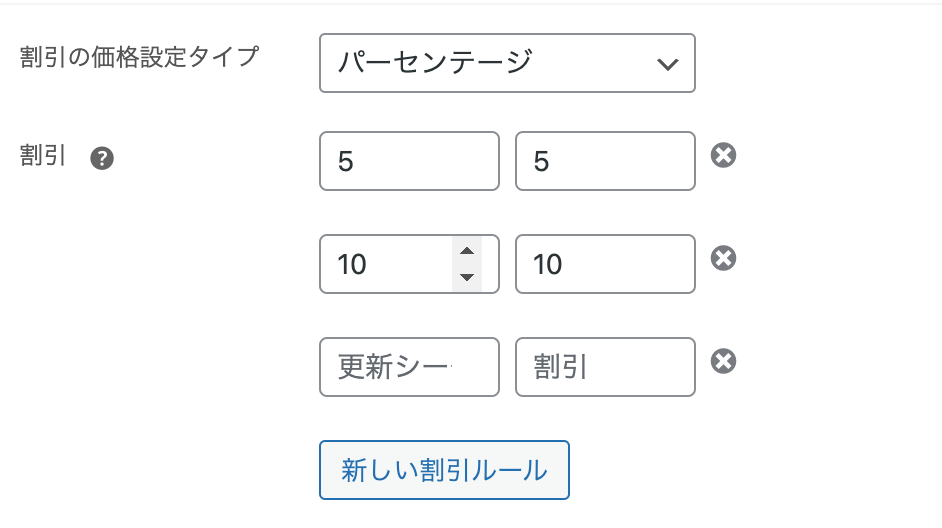This screenshot has height=528, width=942.
Task: Click the 新しい割引ルール button text
Action: tap(444, 470)
